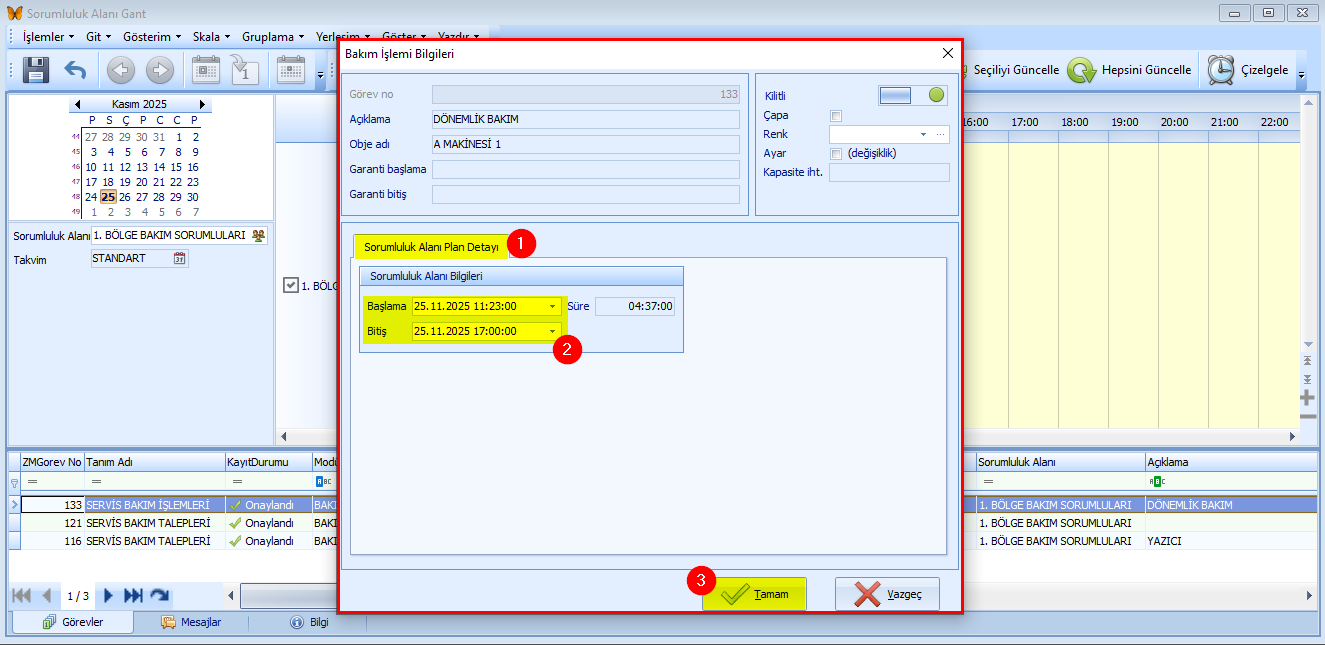Viewport: 1325px width, 645px height.
Task: Click the refresh arrow in record navigator
Action: (159, 596)
